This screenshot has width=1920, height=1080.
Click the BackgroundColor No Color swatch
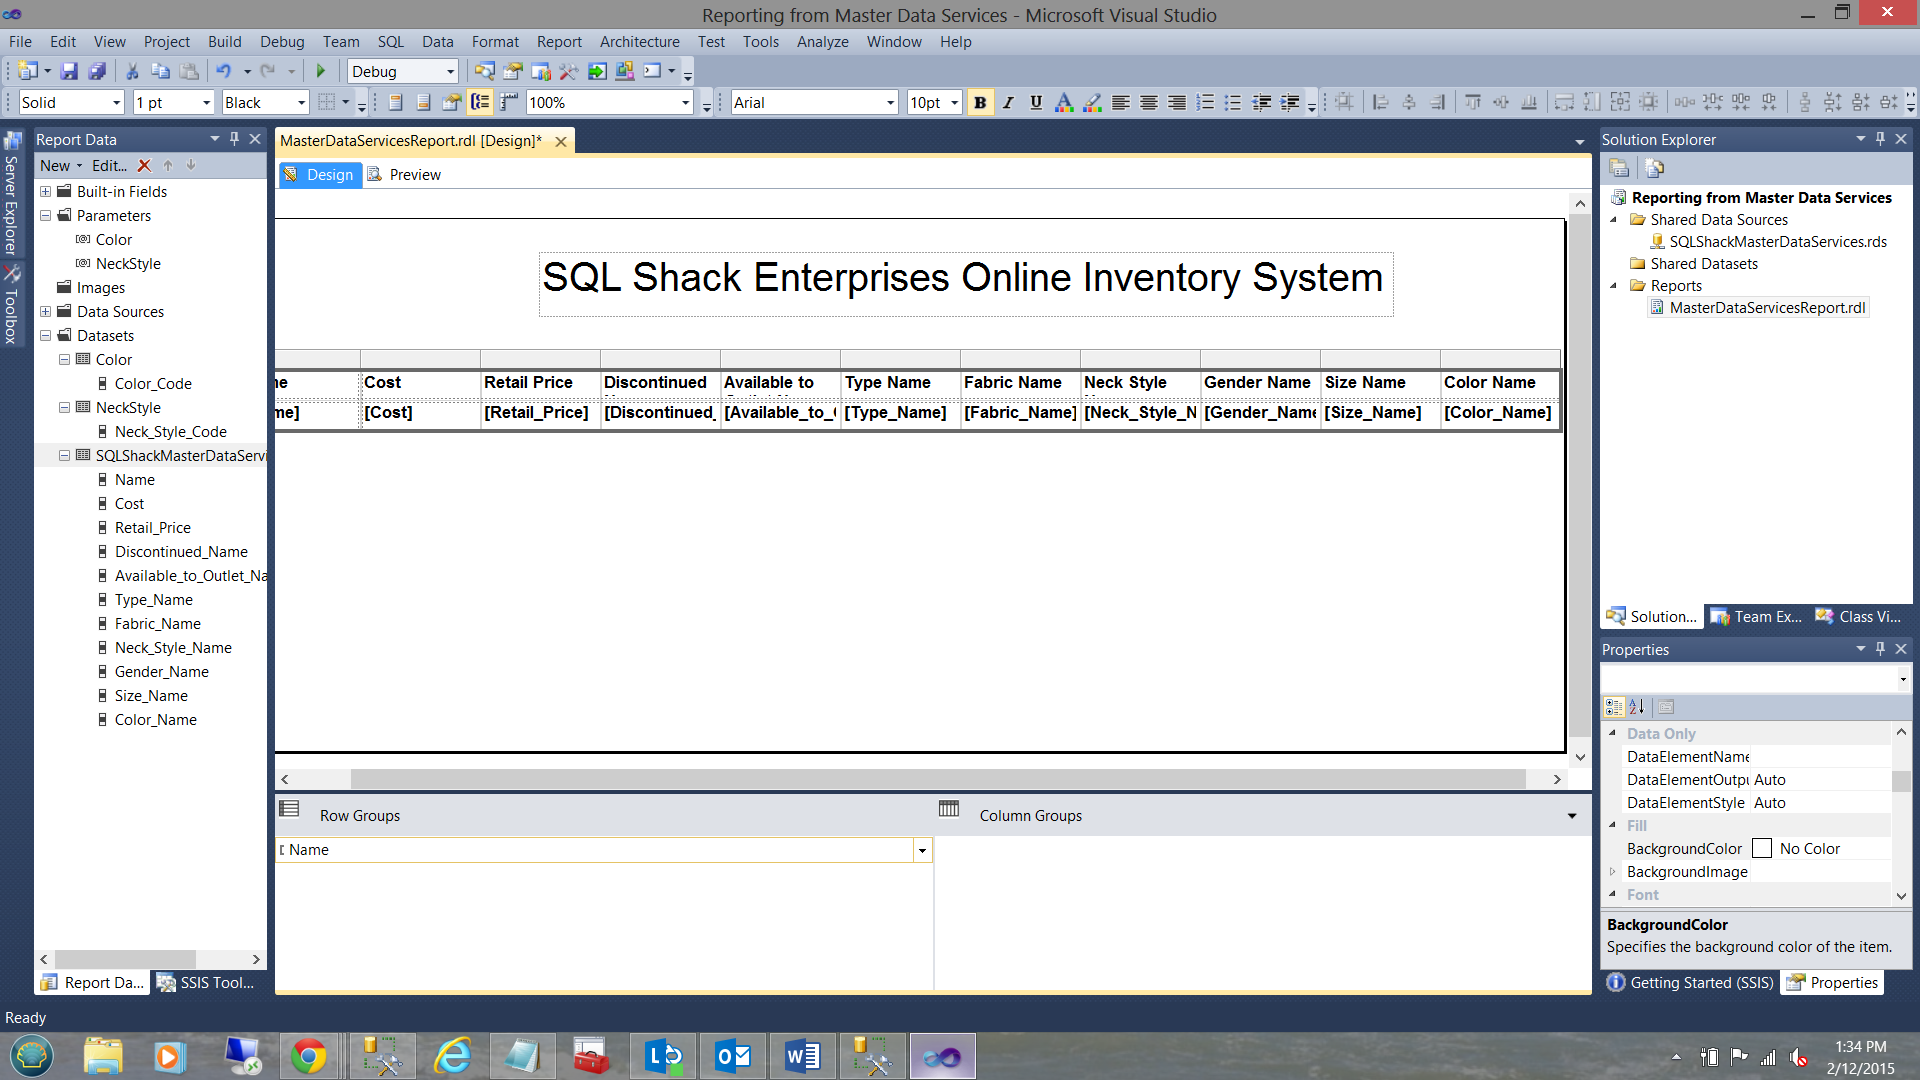(1762, 849)
